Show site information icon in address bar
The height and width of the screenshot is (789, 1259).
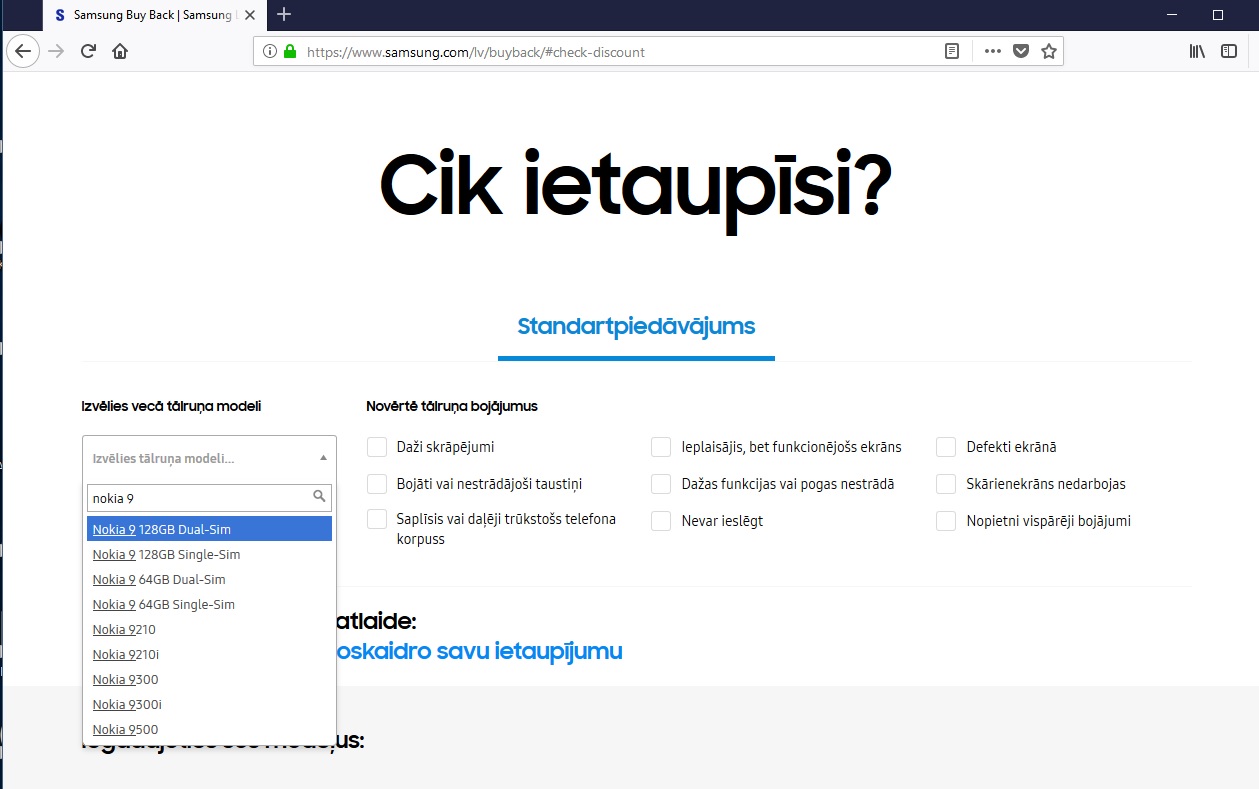[270, 51]
